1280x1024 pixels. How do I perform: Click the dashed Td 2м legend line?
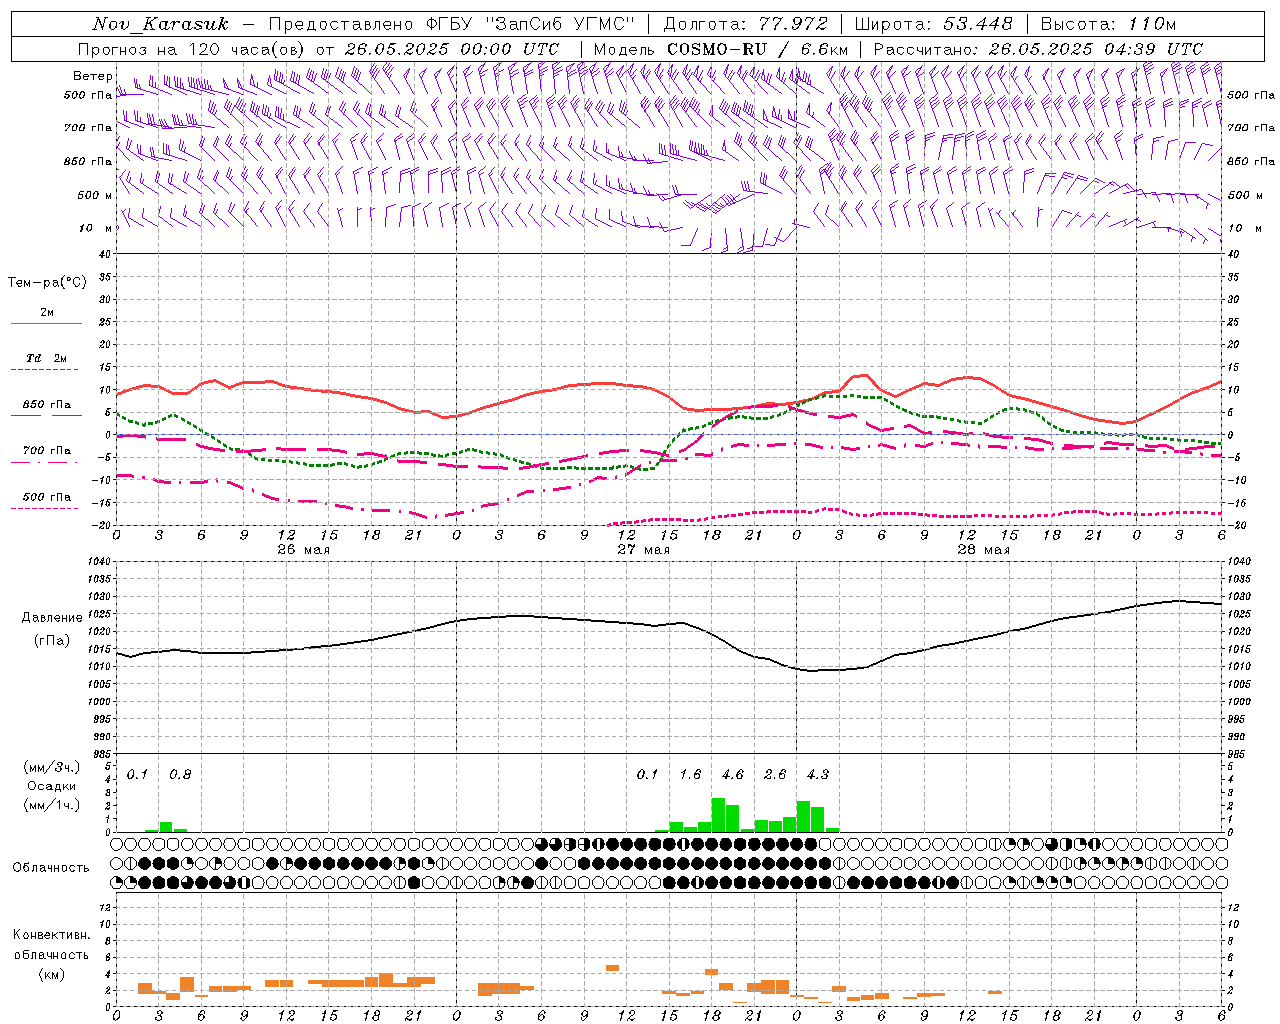click(46, 370)
